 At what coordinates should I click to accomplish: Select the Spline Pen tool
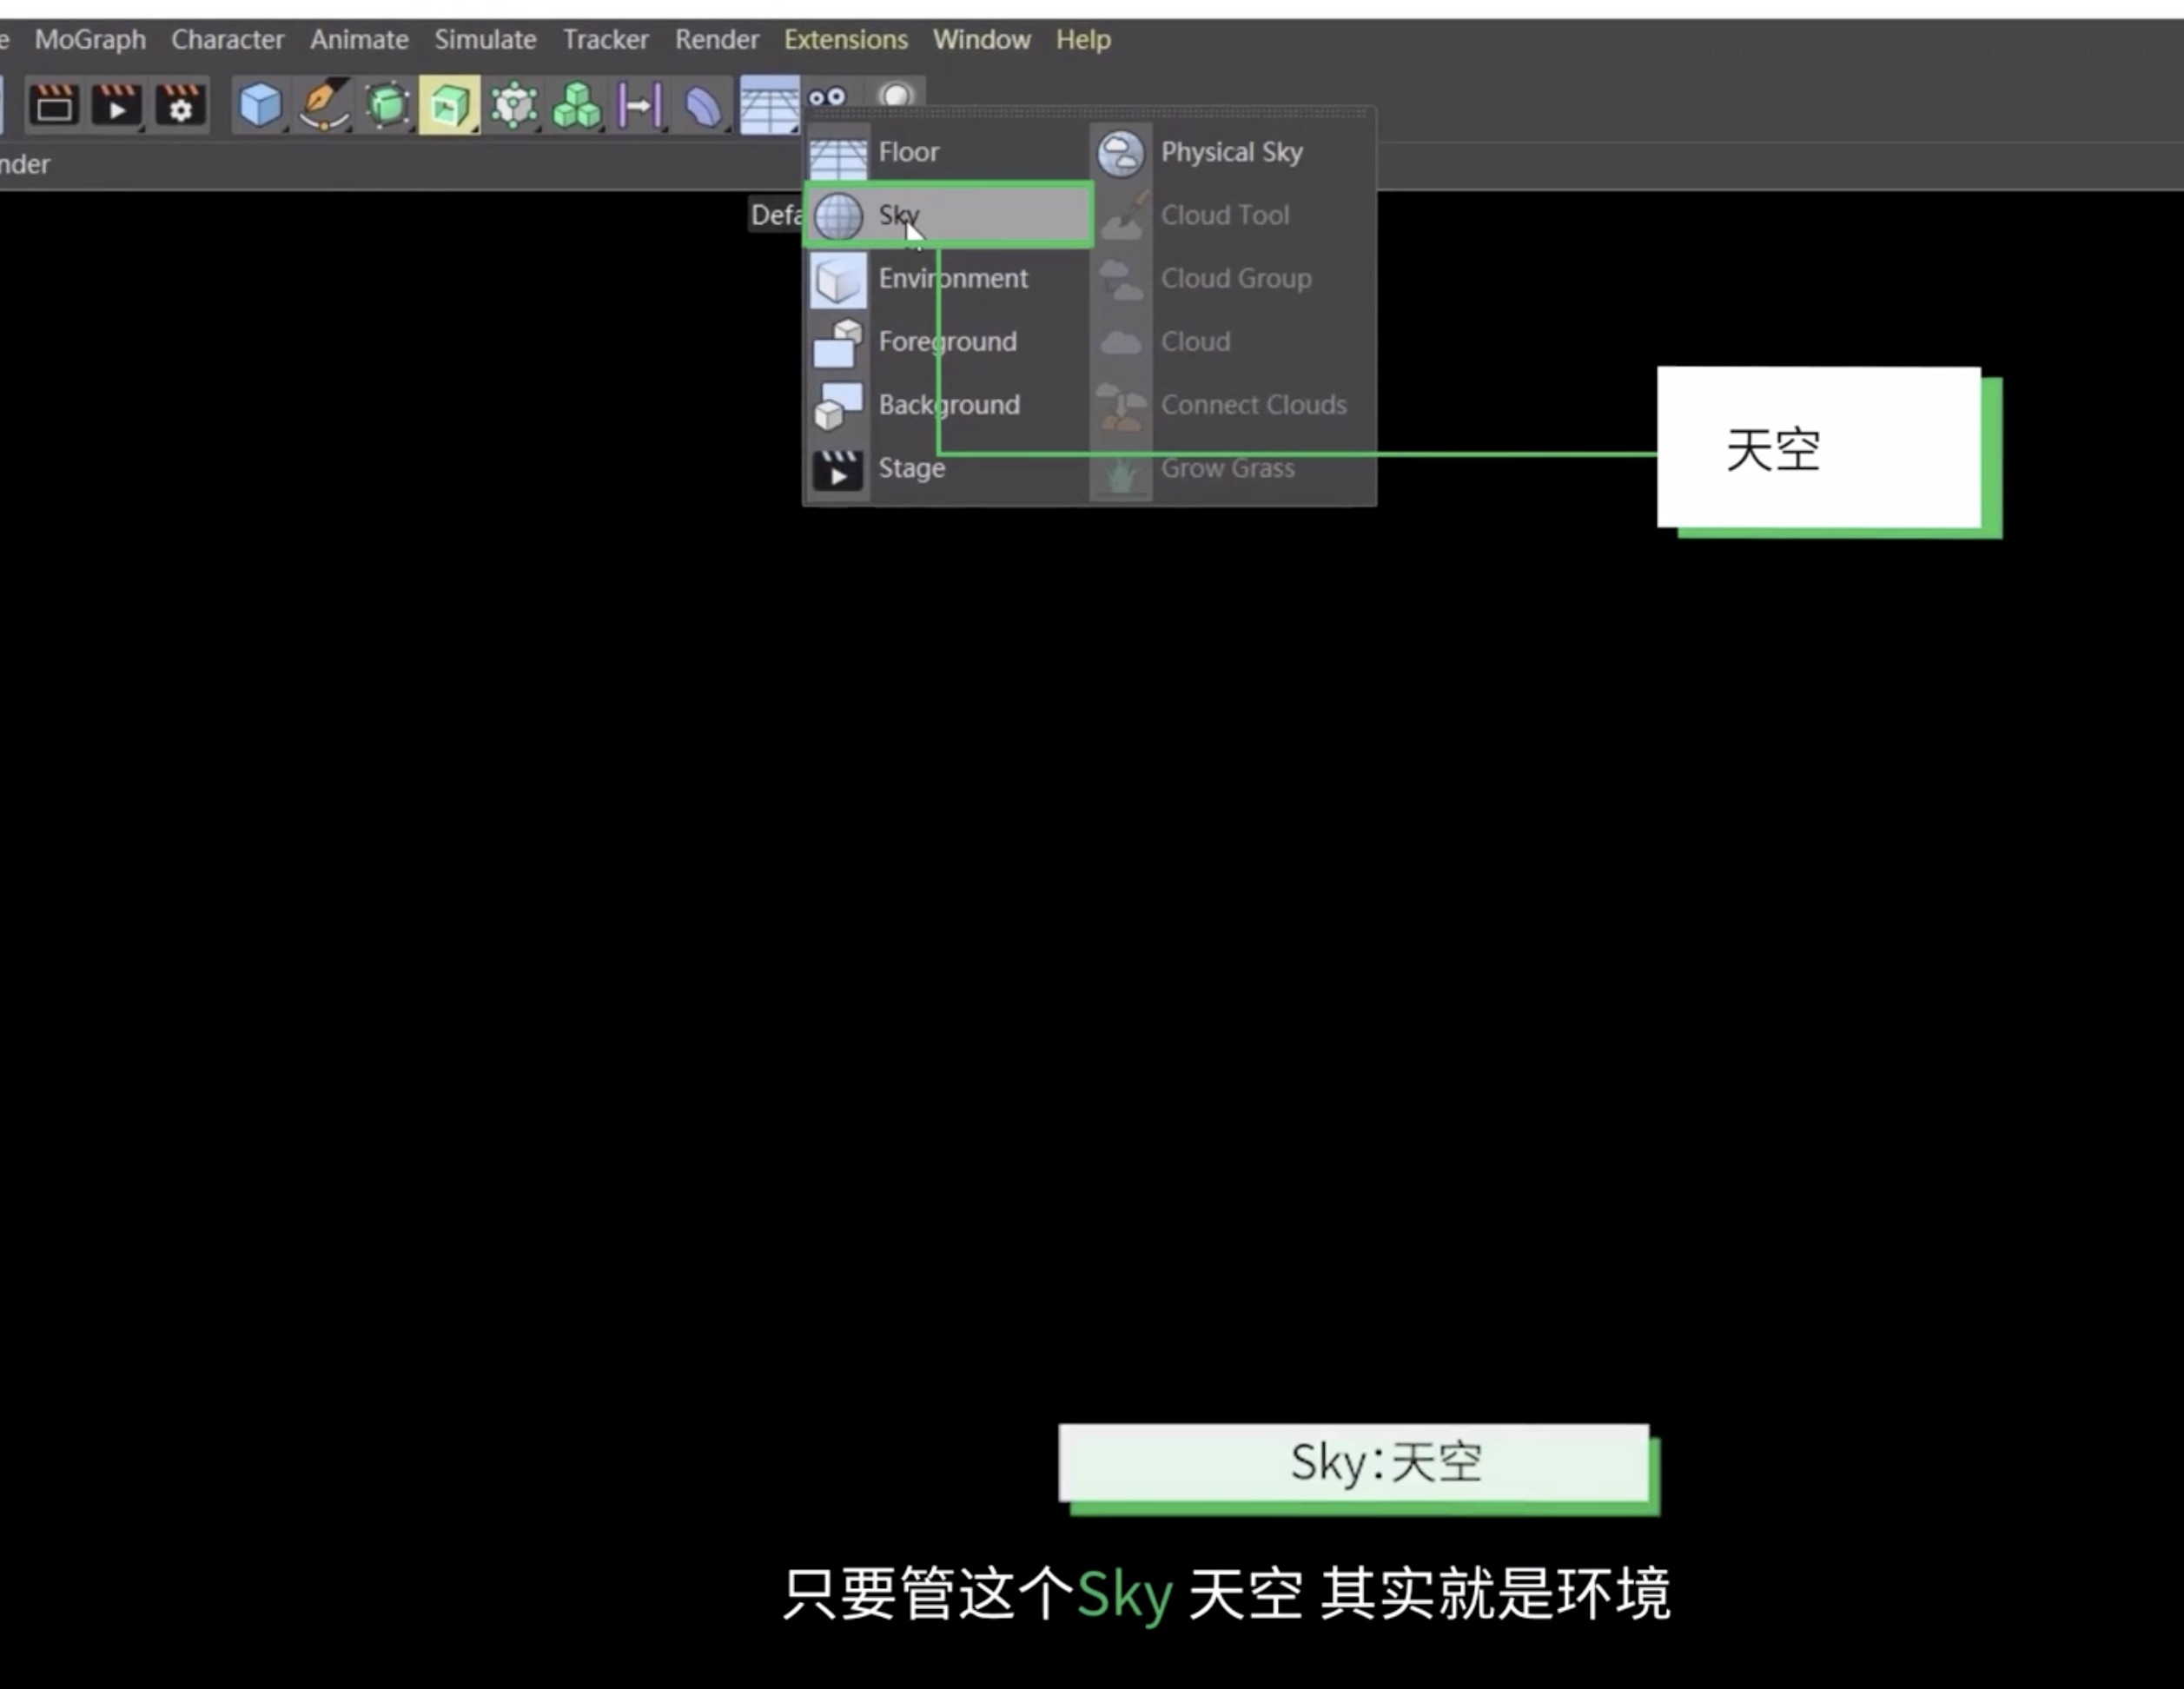click(x=324, y=104)
